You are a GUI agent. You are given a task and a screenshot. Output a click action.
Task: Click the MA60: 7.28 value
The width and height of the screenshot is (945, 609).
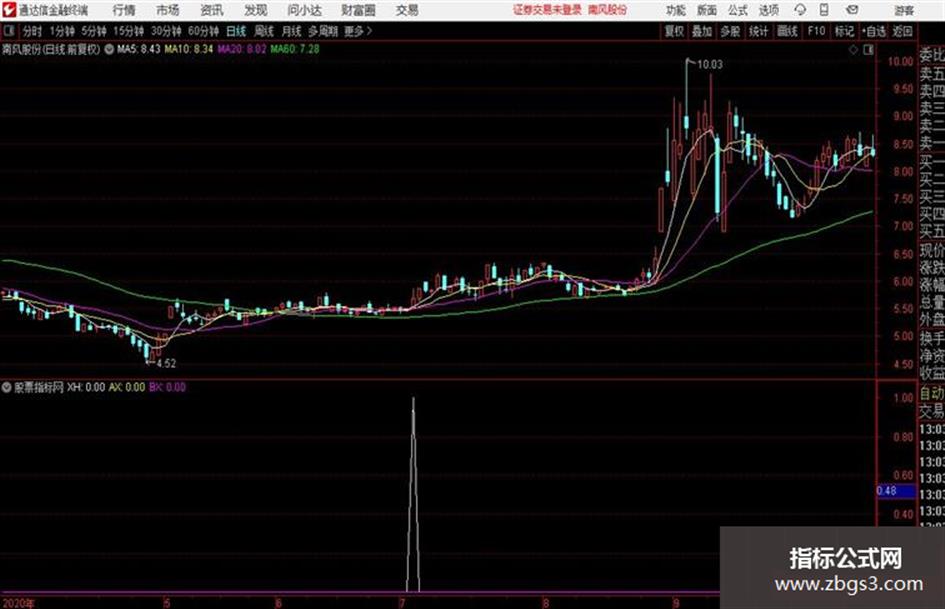click(x=295, y=49)
